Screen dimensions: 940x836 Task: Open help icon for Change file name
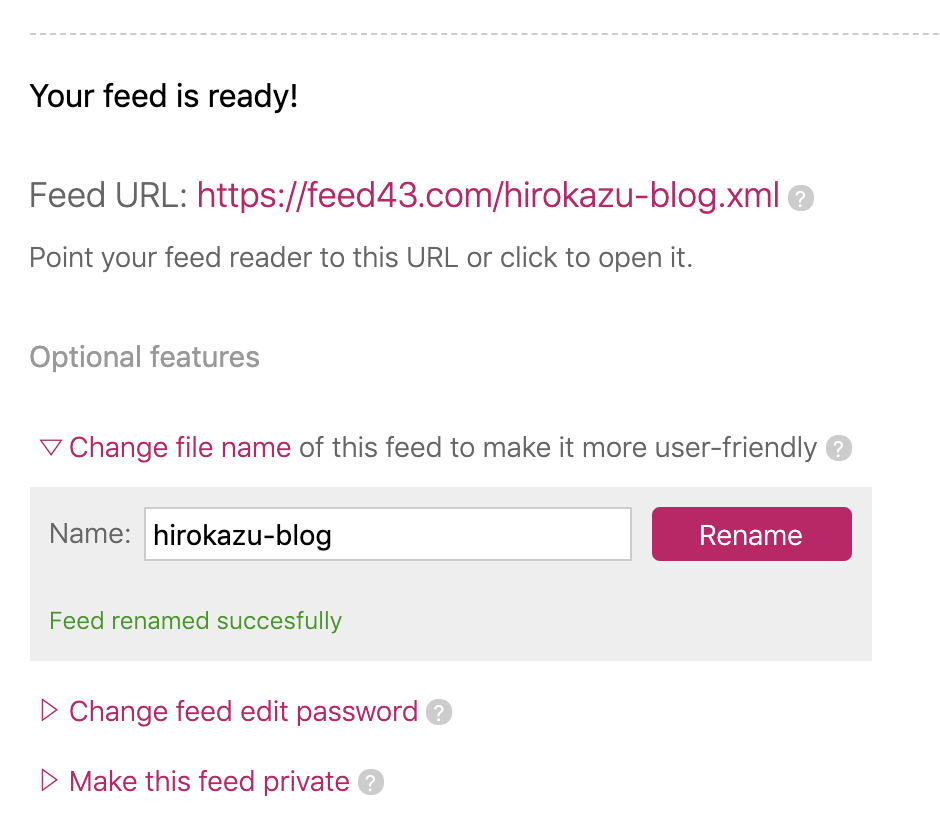pos(839,448)
